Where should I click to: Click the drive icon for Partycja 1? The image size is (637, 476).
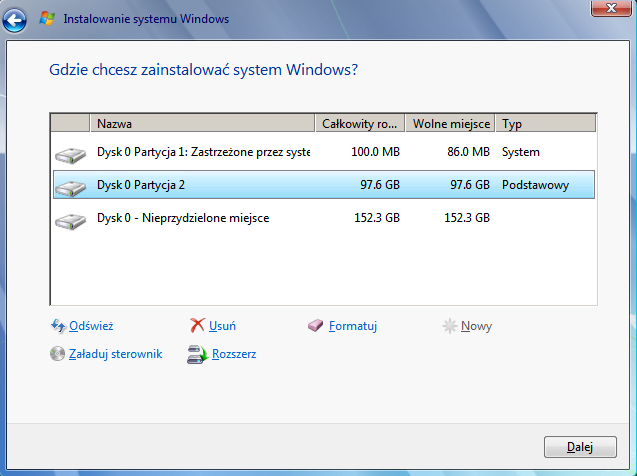tap(71, 155)
